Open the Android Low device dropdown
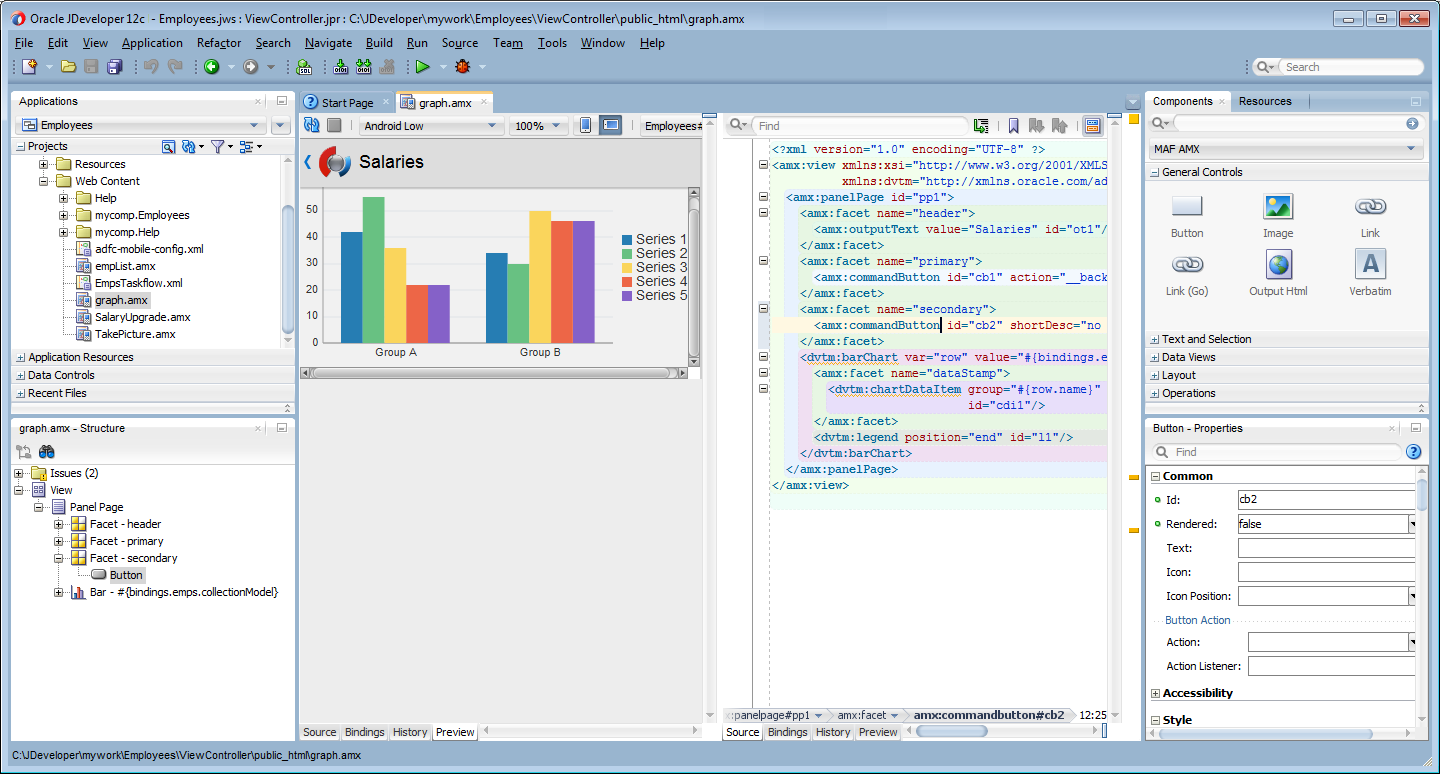Viewport: 1440px width, 774px height. (430, 126)
